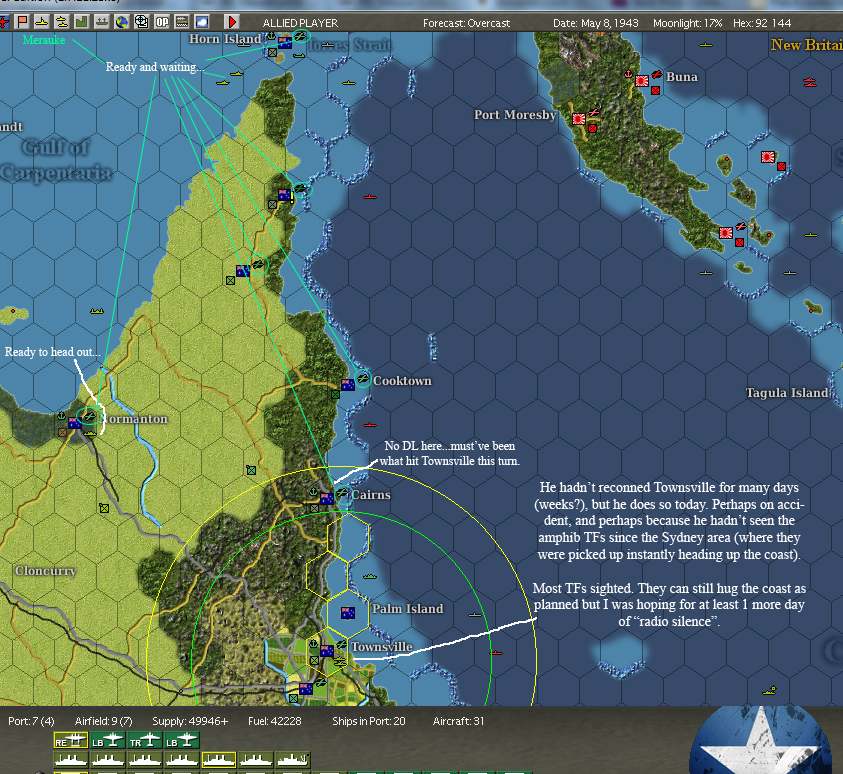Click the Cairns airfield icon
This screenshot has width=843, height=774.
pyautogui.click(x=341, y=492)
